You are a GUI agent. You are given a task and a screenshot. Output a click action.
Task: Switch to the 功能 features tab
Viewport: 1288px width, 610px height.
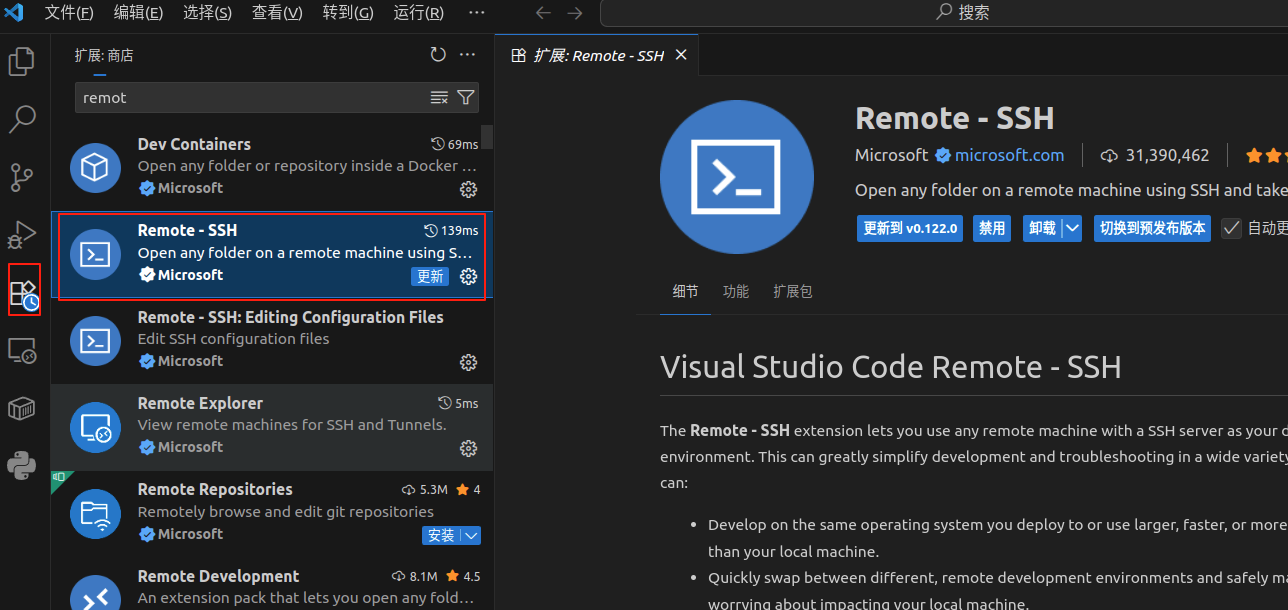coord(736,292)
